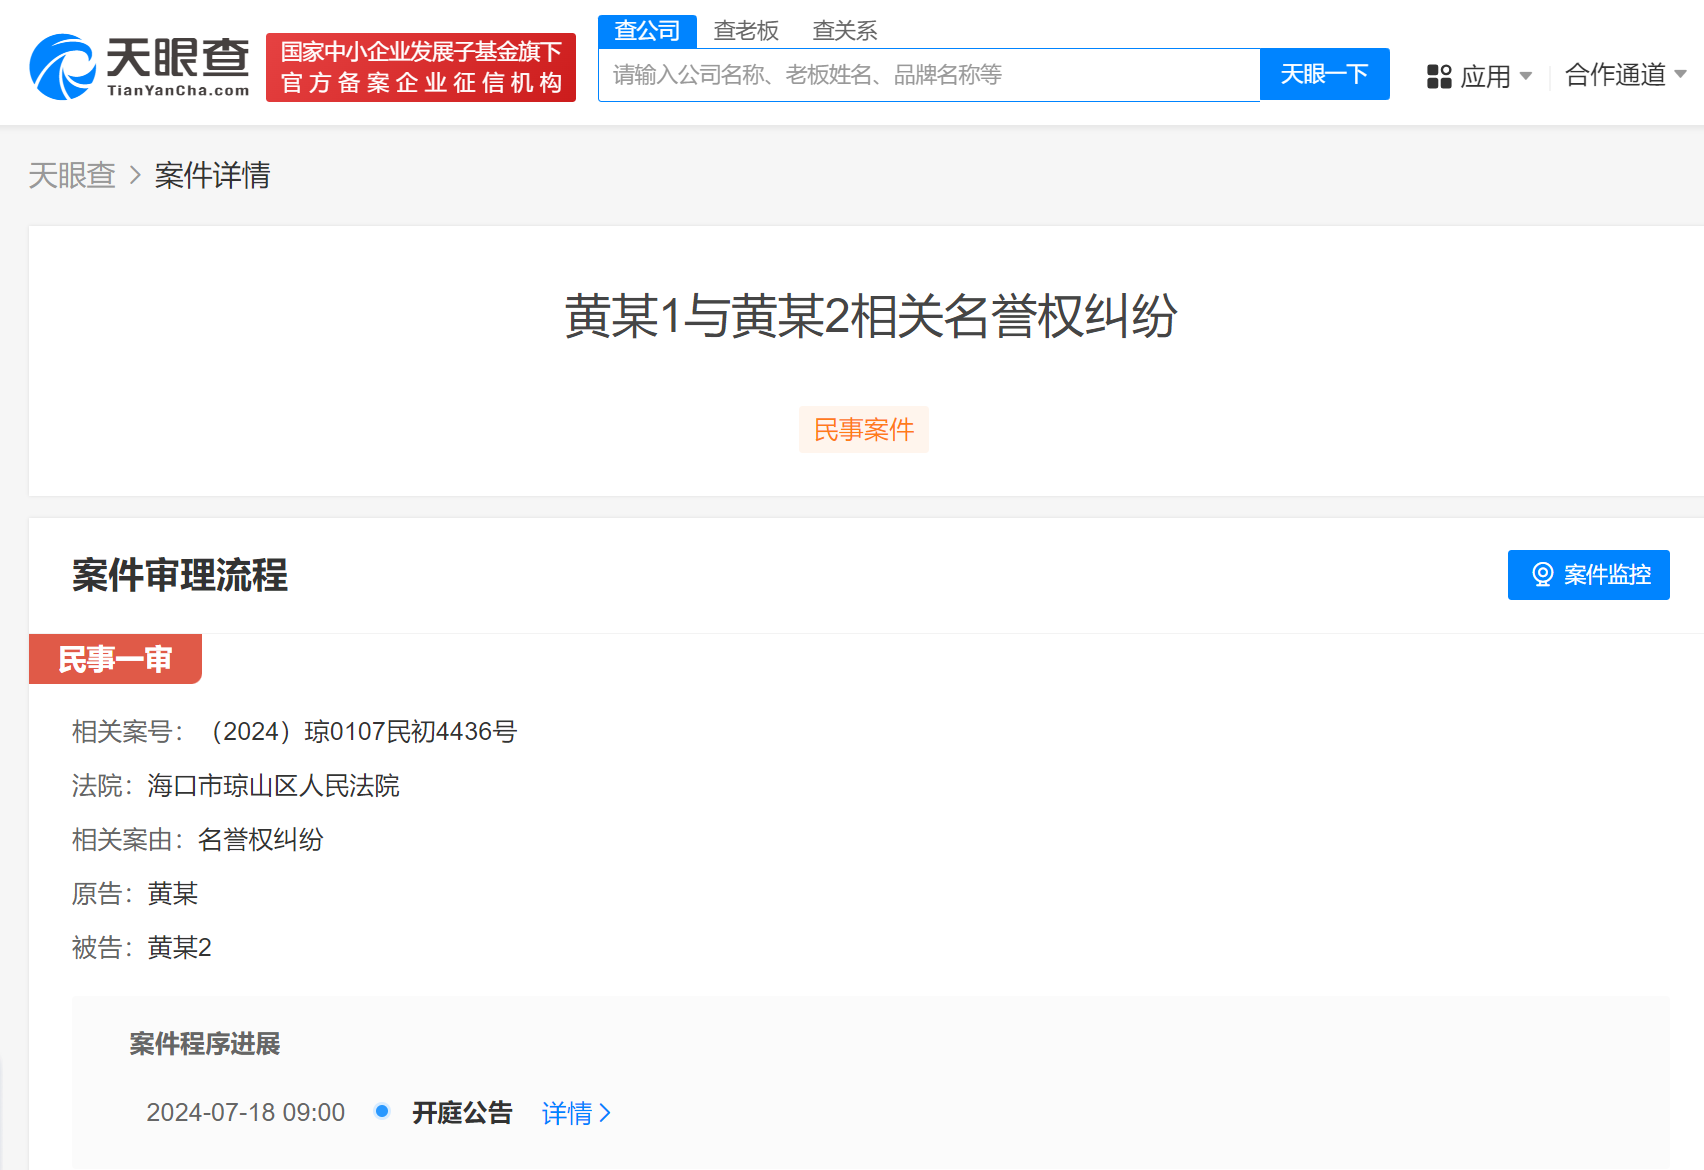Click the 天眼一下 search button
The width and height of the screenshot is (1704, 1170).
coord(1324,74)
